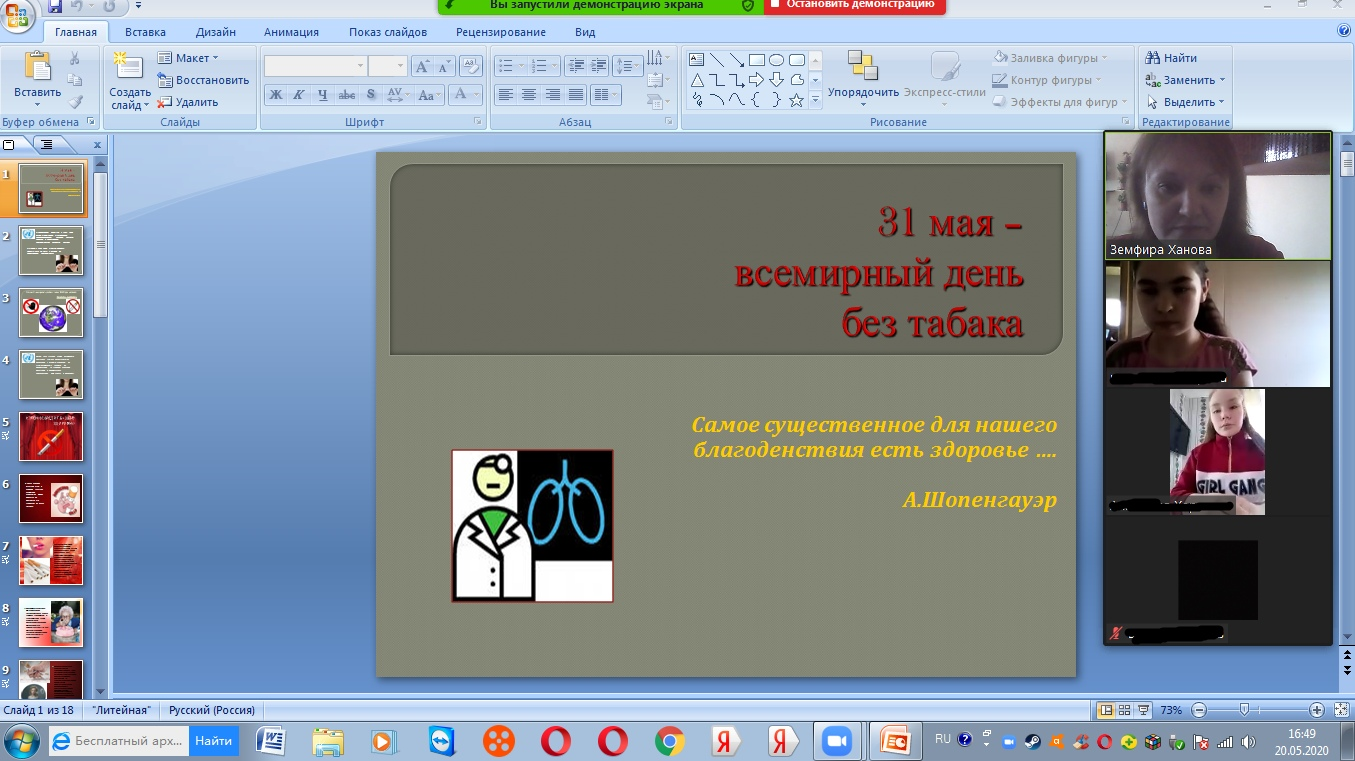Click the Arrange (Упорядочить) icon
Viewport: 1355px width, 761px height.
click(862, 68)
